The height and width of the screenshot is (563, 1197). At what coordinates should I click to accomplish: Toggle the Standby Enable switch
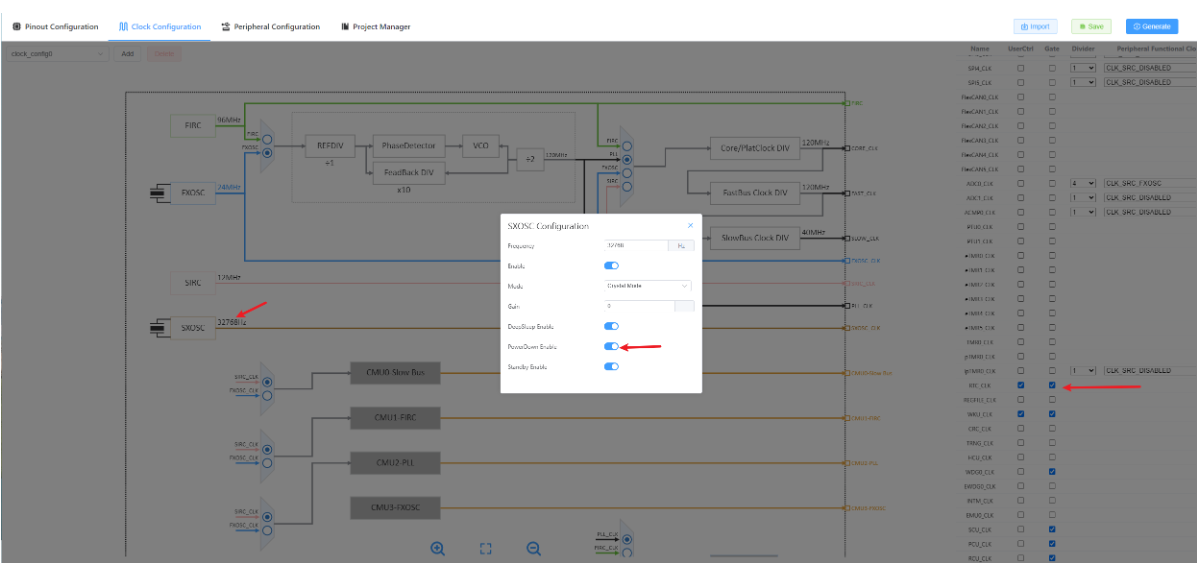tap(611, 367)
